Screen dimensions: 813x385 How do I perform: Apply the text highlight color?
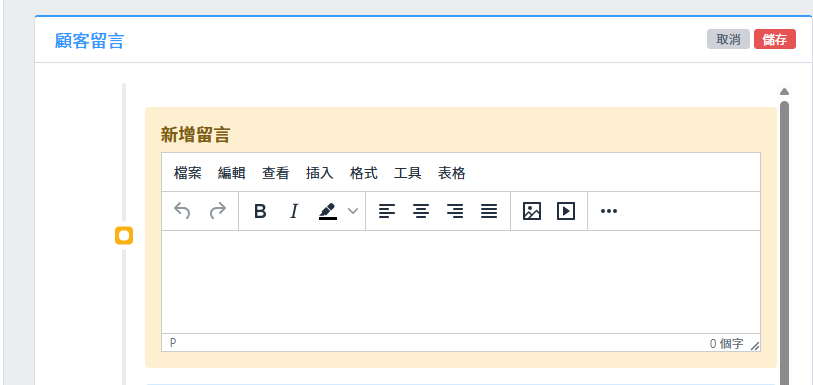tap(328, 211)
